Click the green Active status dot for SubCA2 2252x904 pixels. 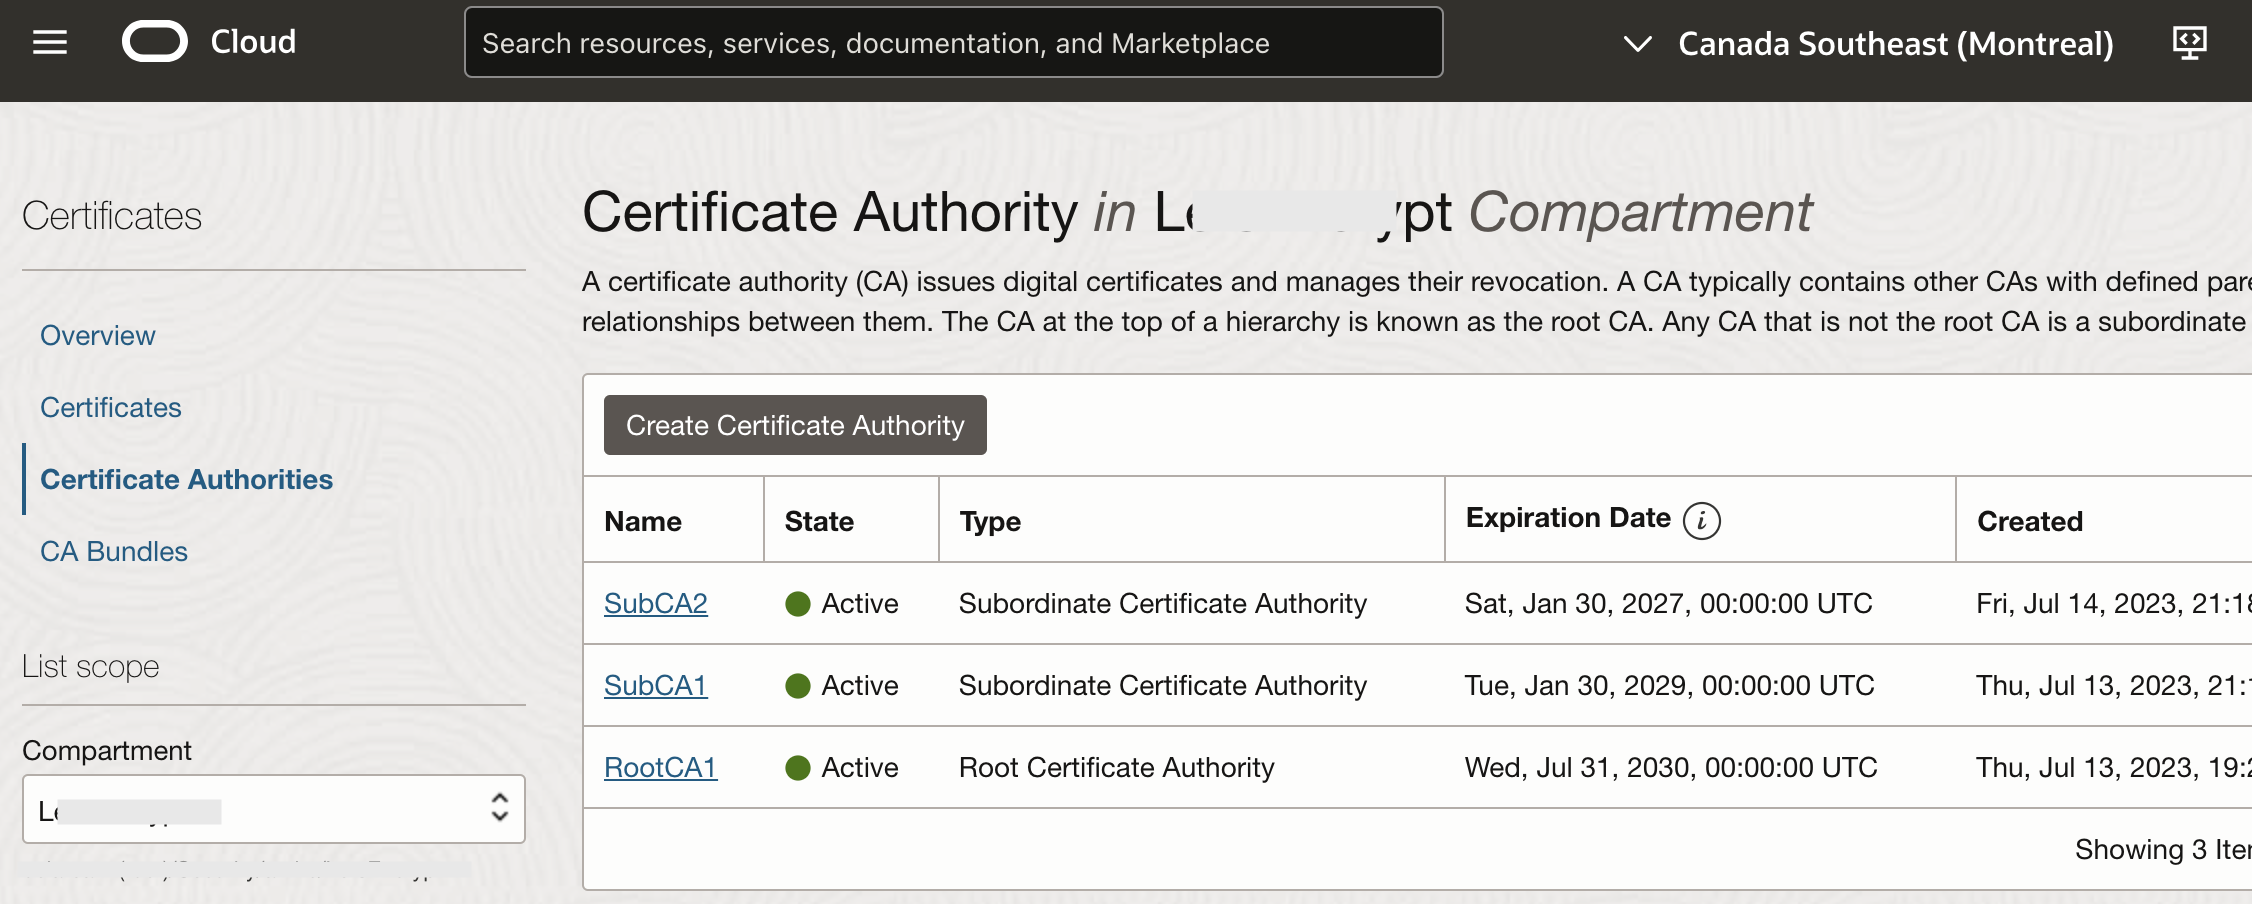797,604
